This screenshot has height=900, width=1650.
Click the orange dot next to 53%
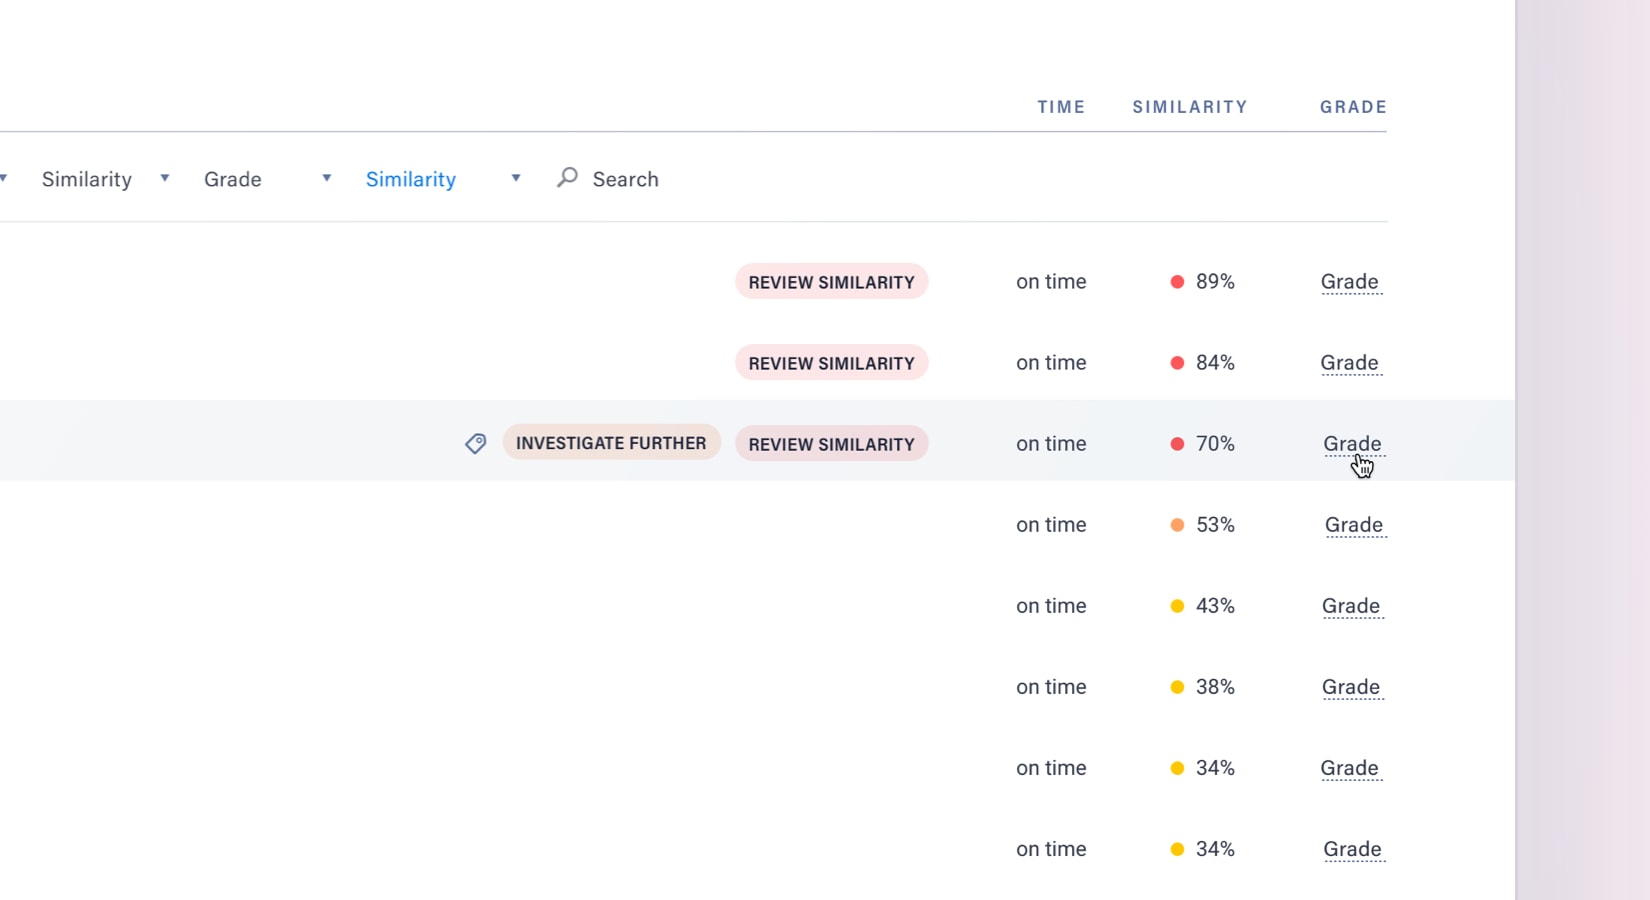tap(1177, 525)
